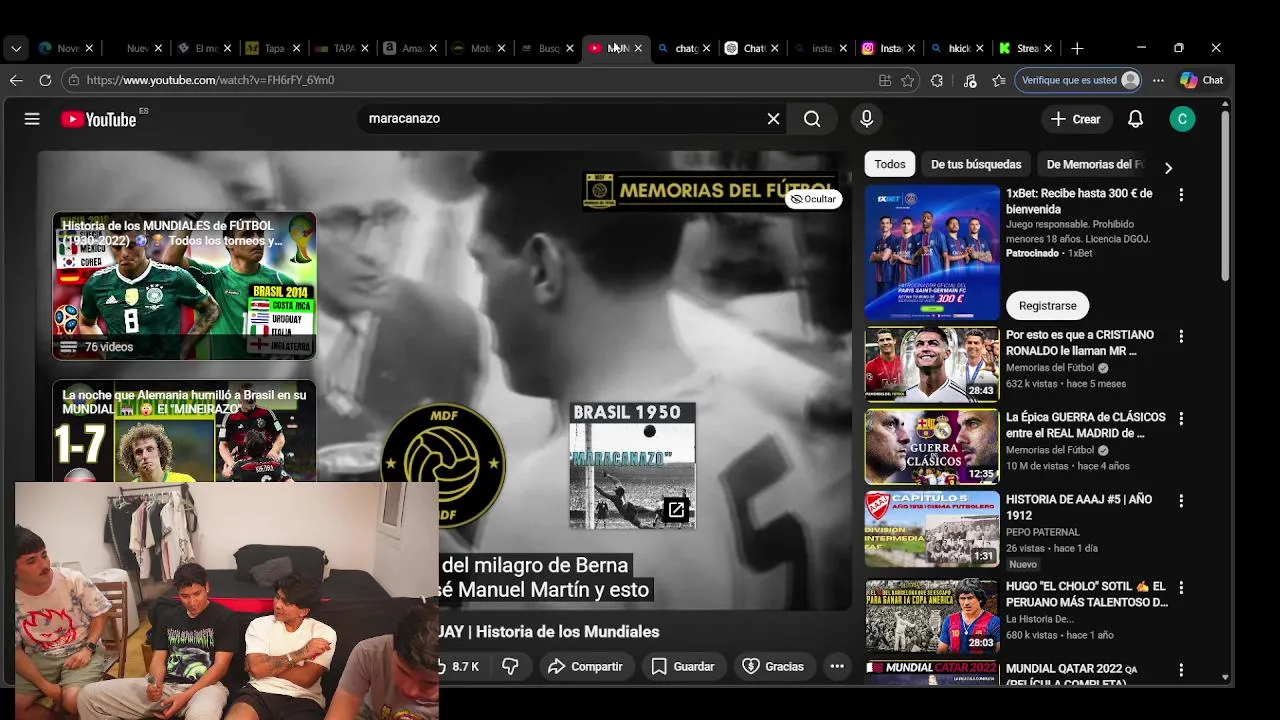Open the Historia de los Mundiales playlist card
The image size is (1280, 720).
point(184,286)
